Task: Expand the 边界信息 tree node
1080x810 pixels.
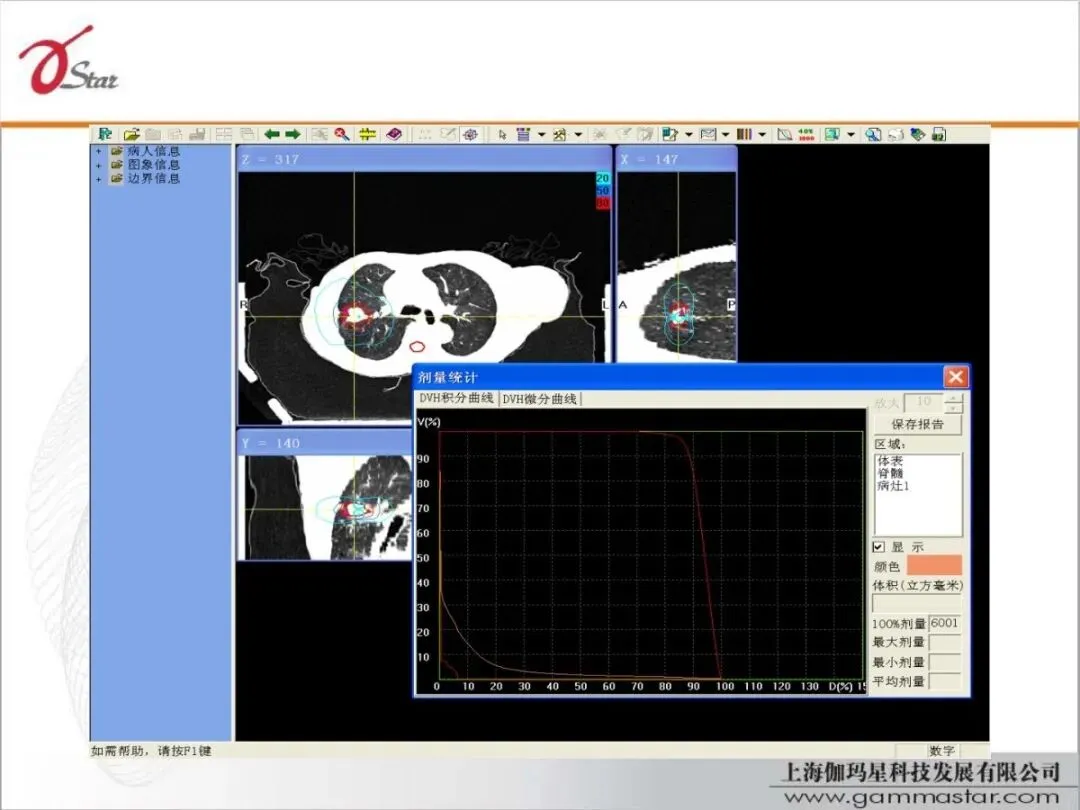Action: 98,179
